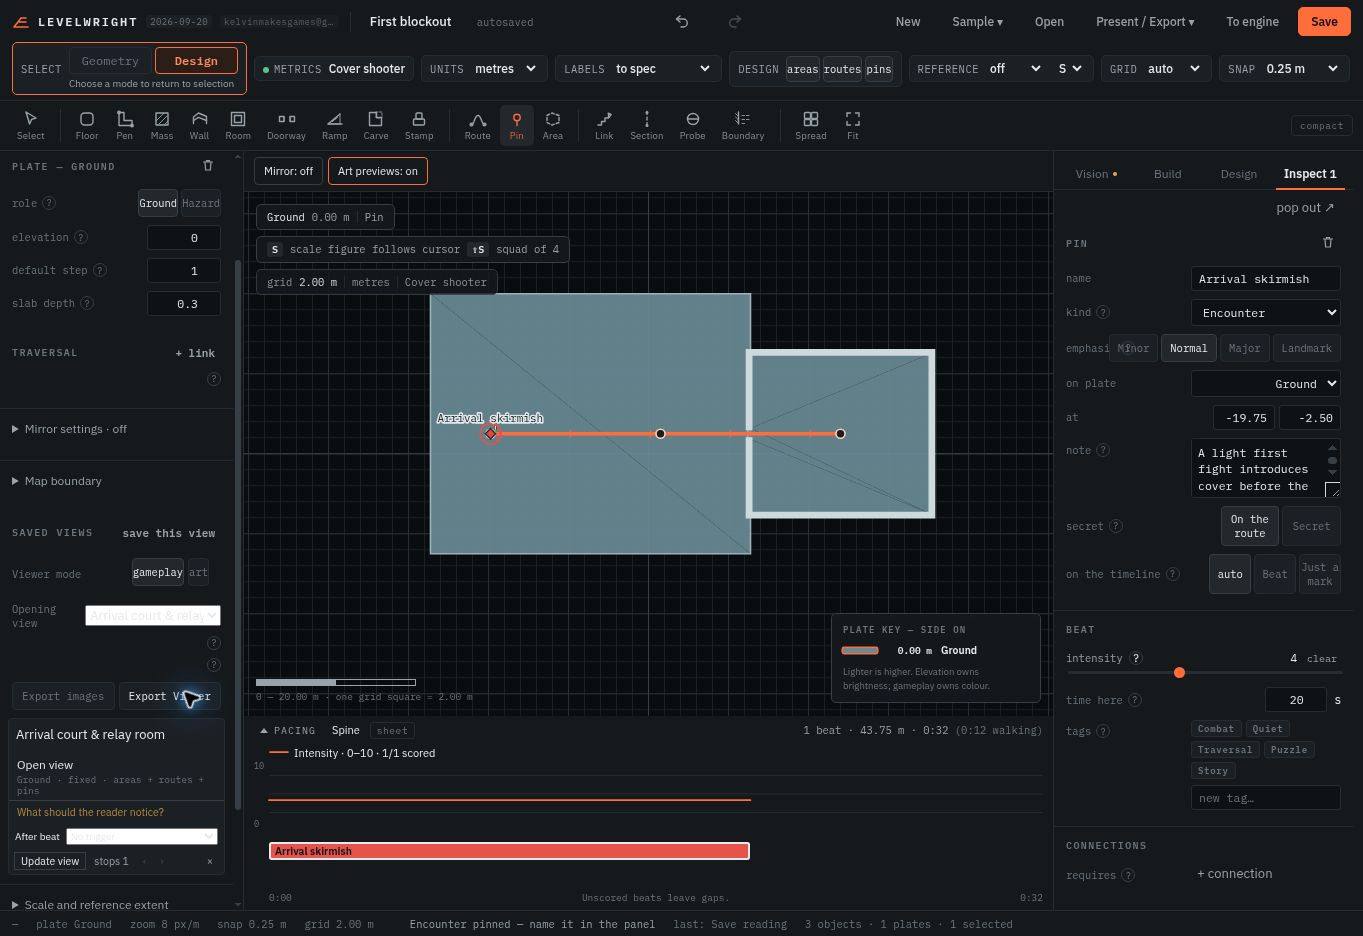Select the Room tool
1363x936 pixels.
238,125
